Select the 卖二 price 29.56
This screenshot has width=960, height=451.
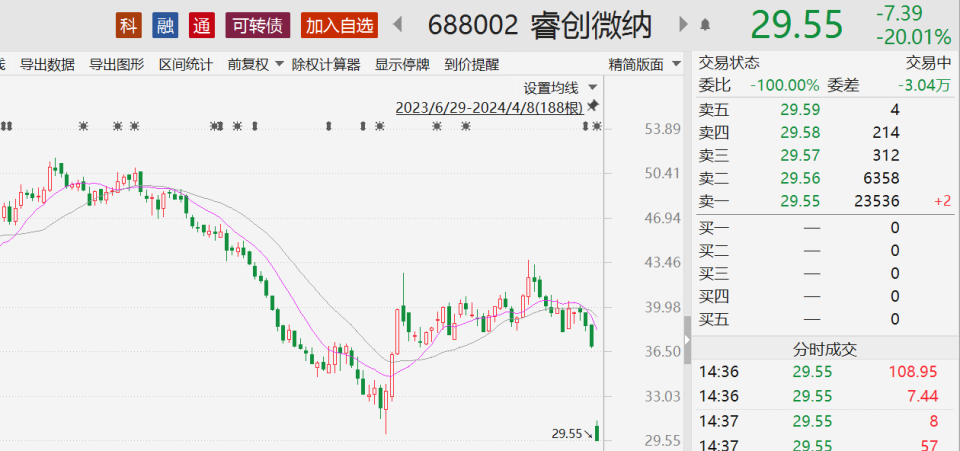(800, 178)
